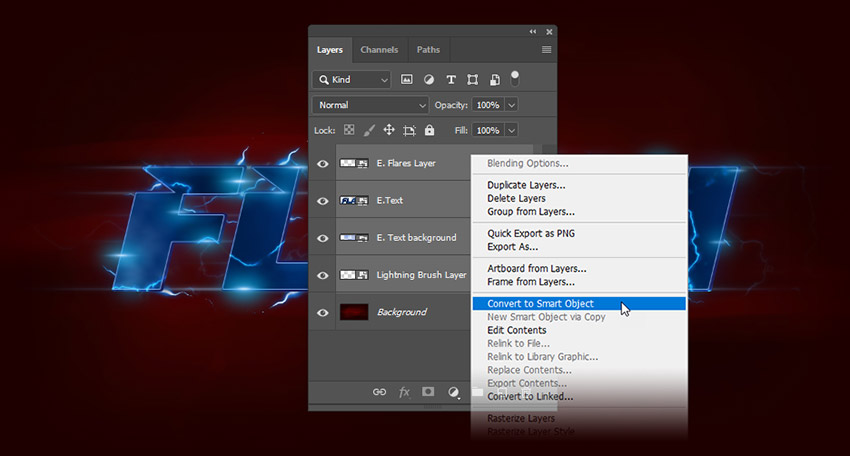Expand the Opacity slider dropdown arrow
The height and width of the screenshot is (456, 850).
[x=512, y=105]
